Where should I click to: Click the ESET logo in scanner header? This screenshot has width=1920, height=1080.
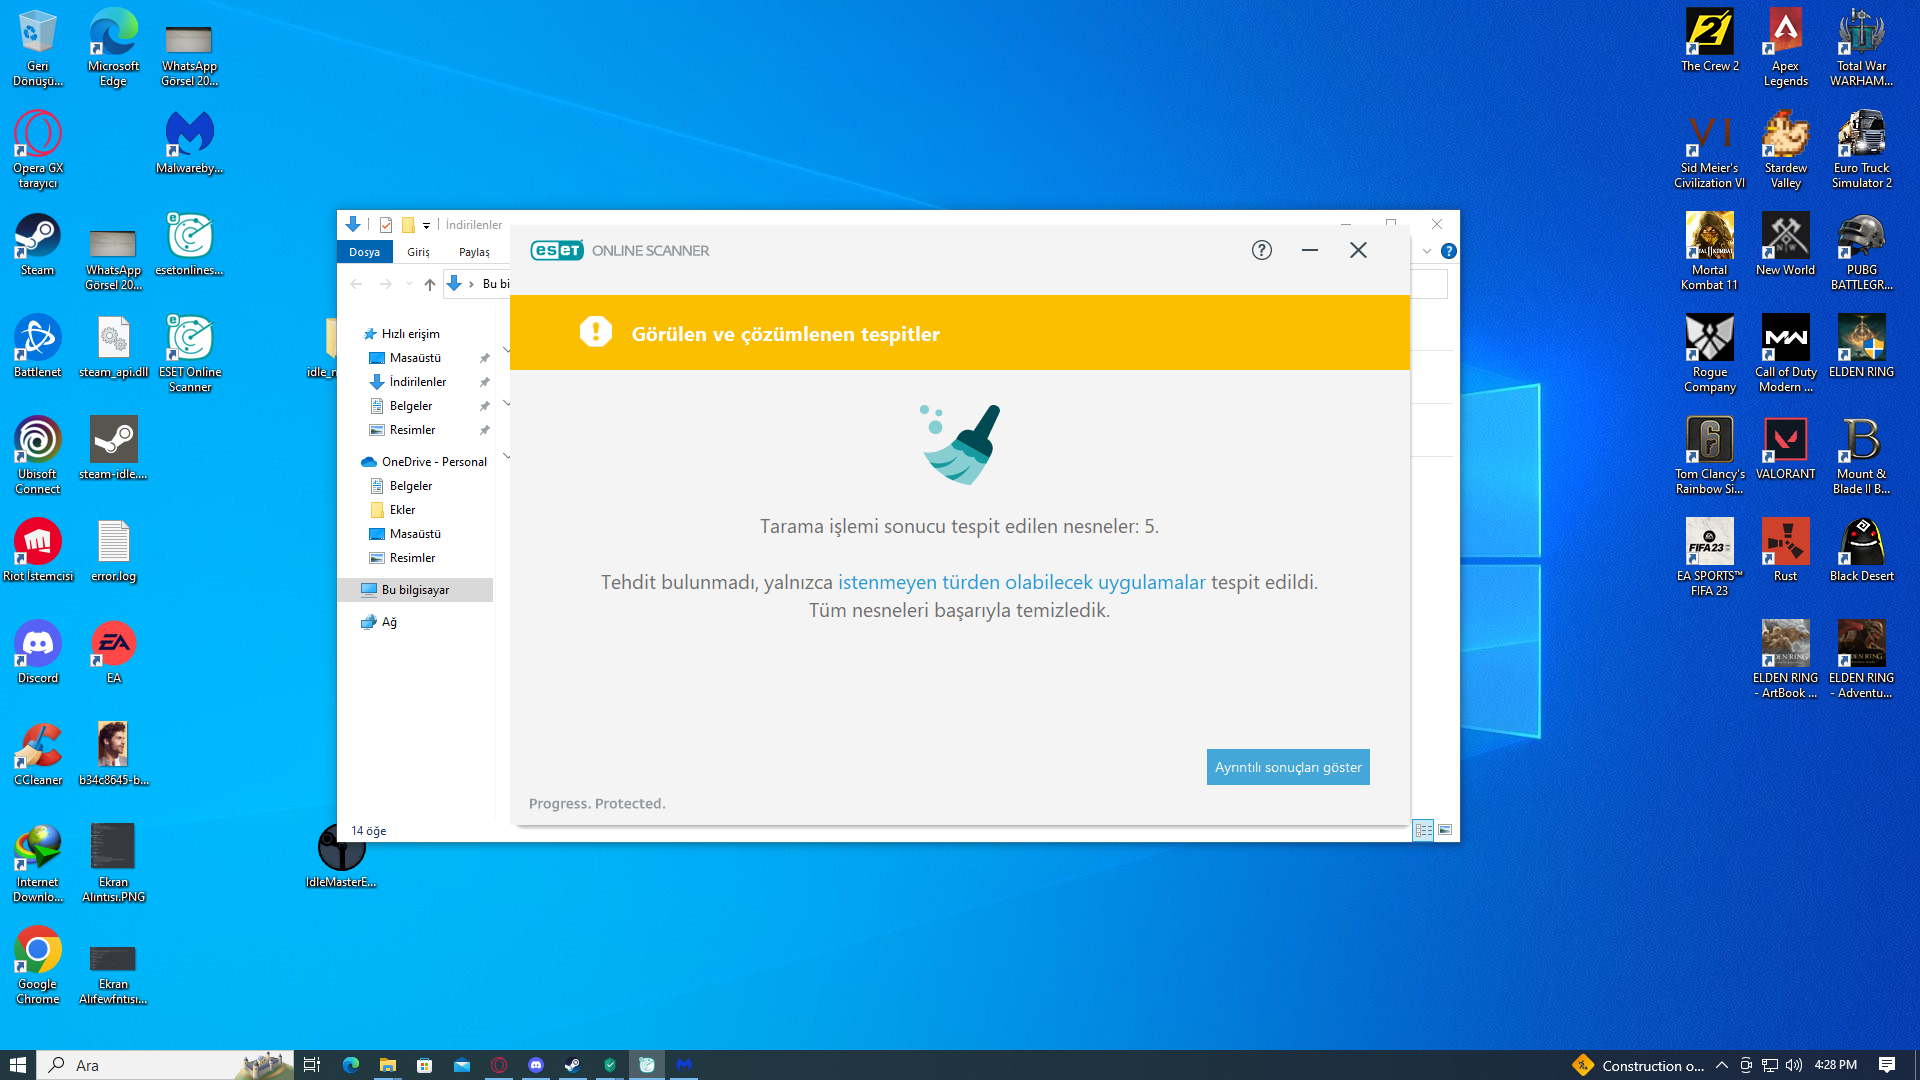pyautogui.click(x=557, y=250)
